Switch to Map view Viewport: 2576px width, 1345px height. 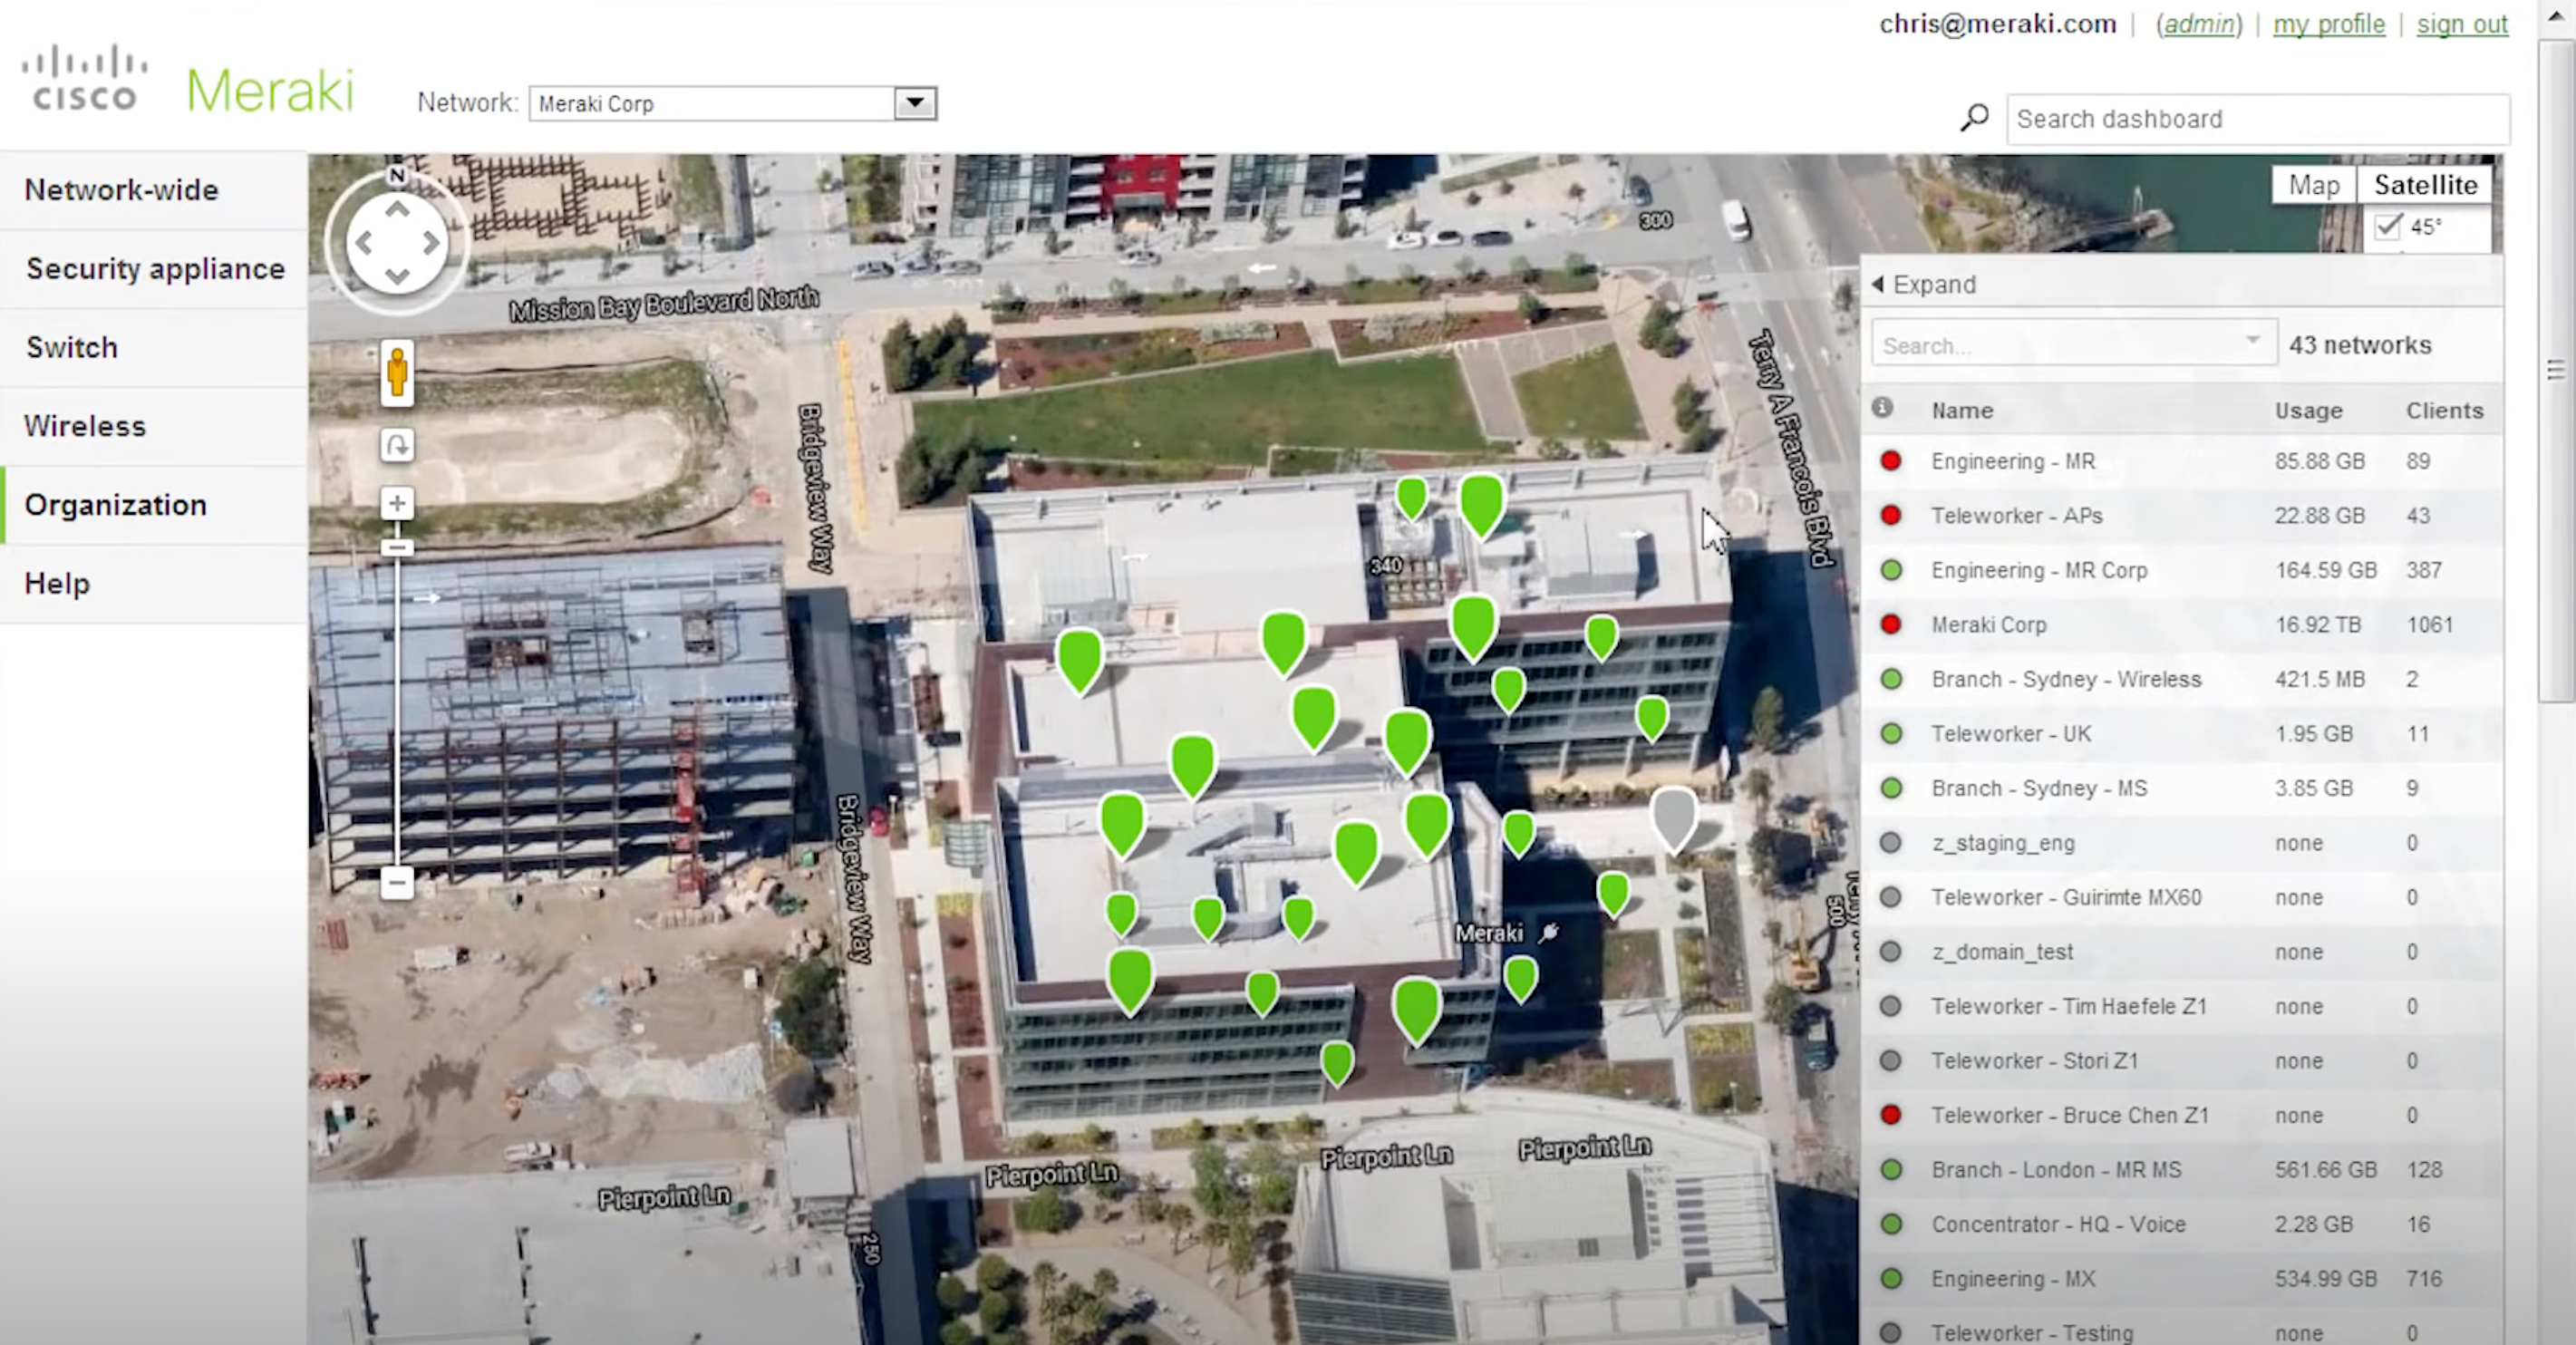tap(2313, 185)
